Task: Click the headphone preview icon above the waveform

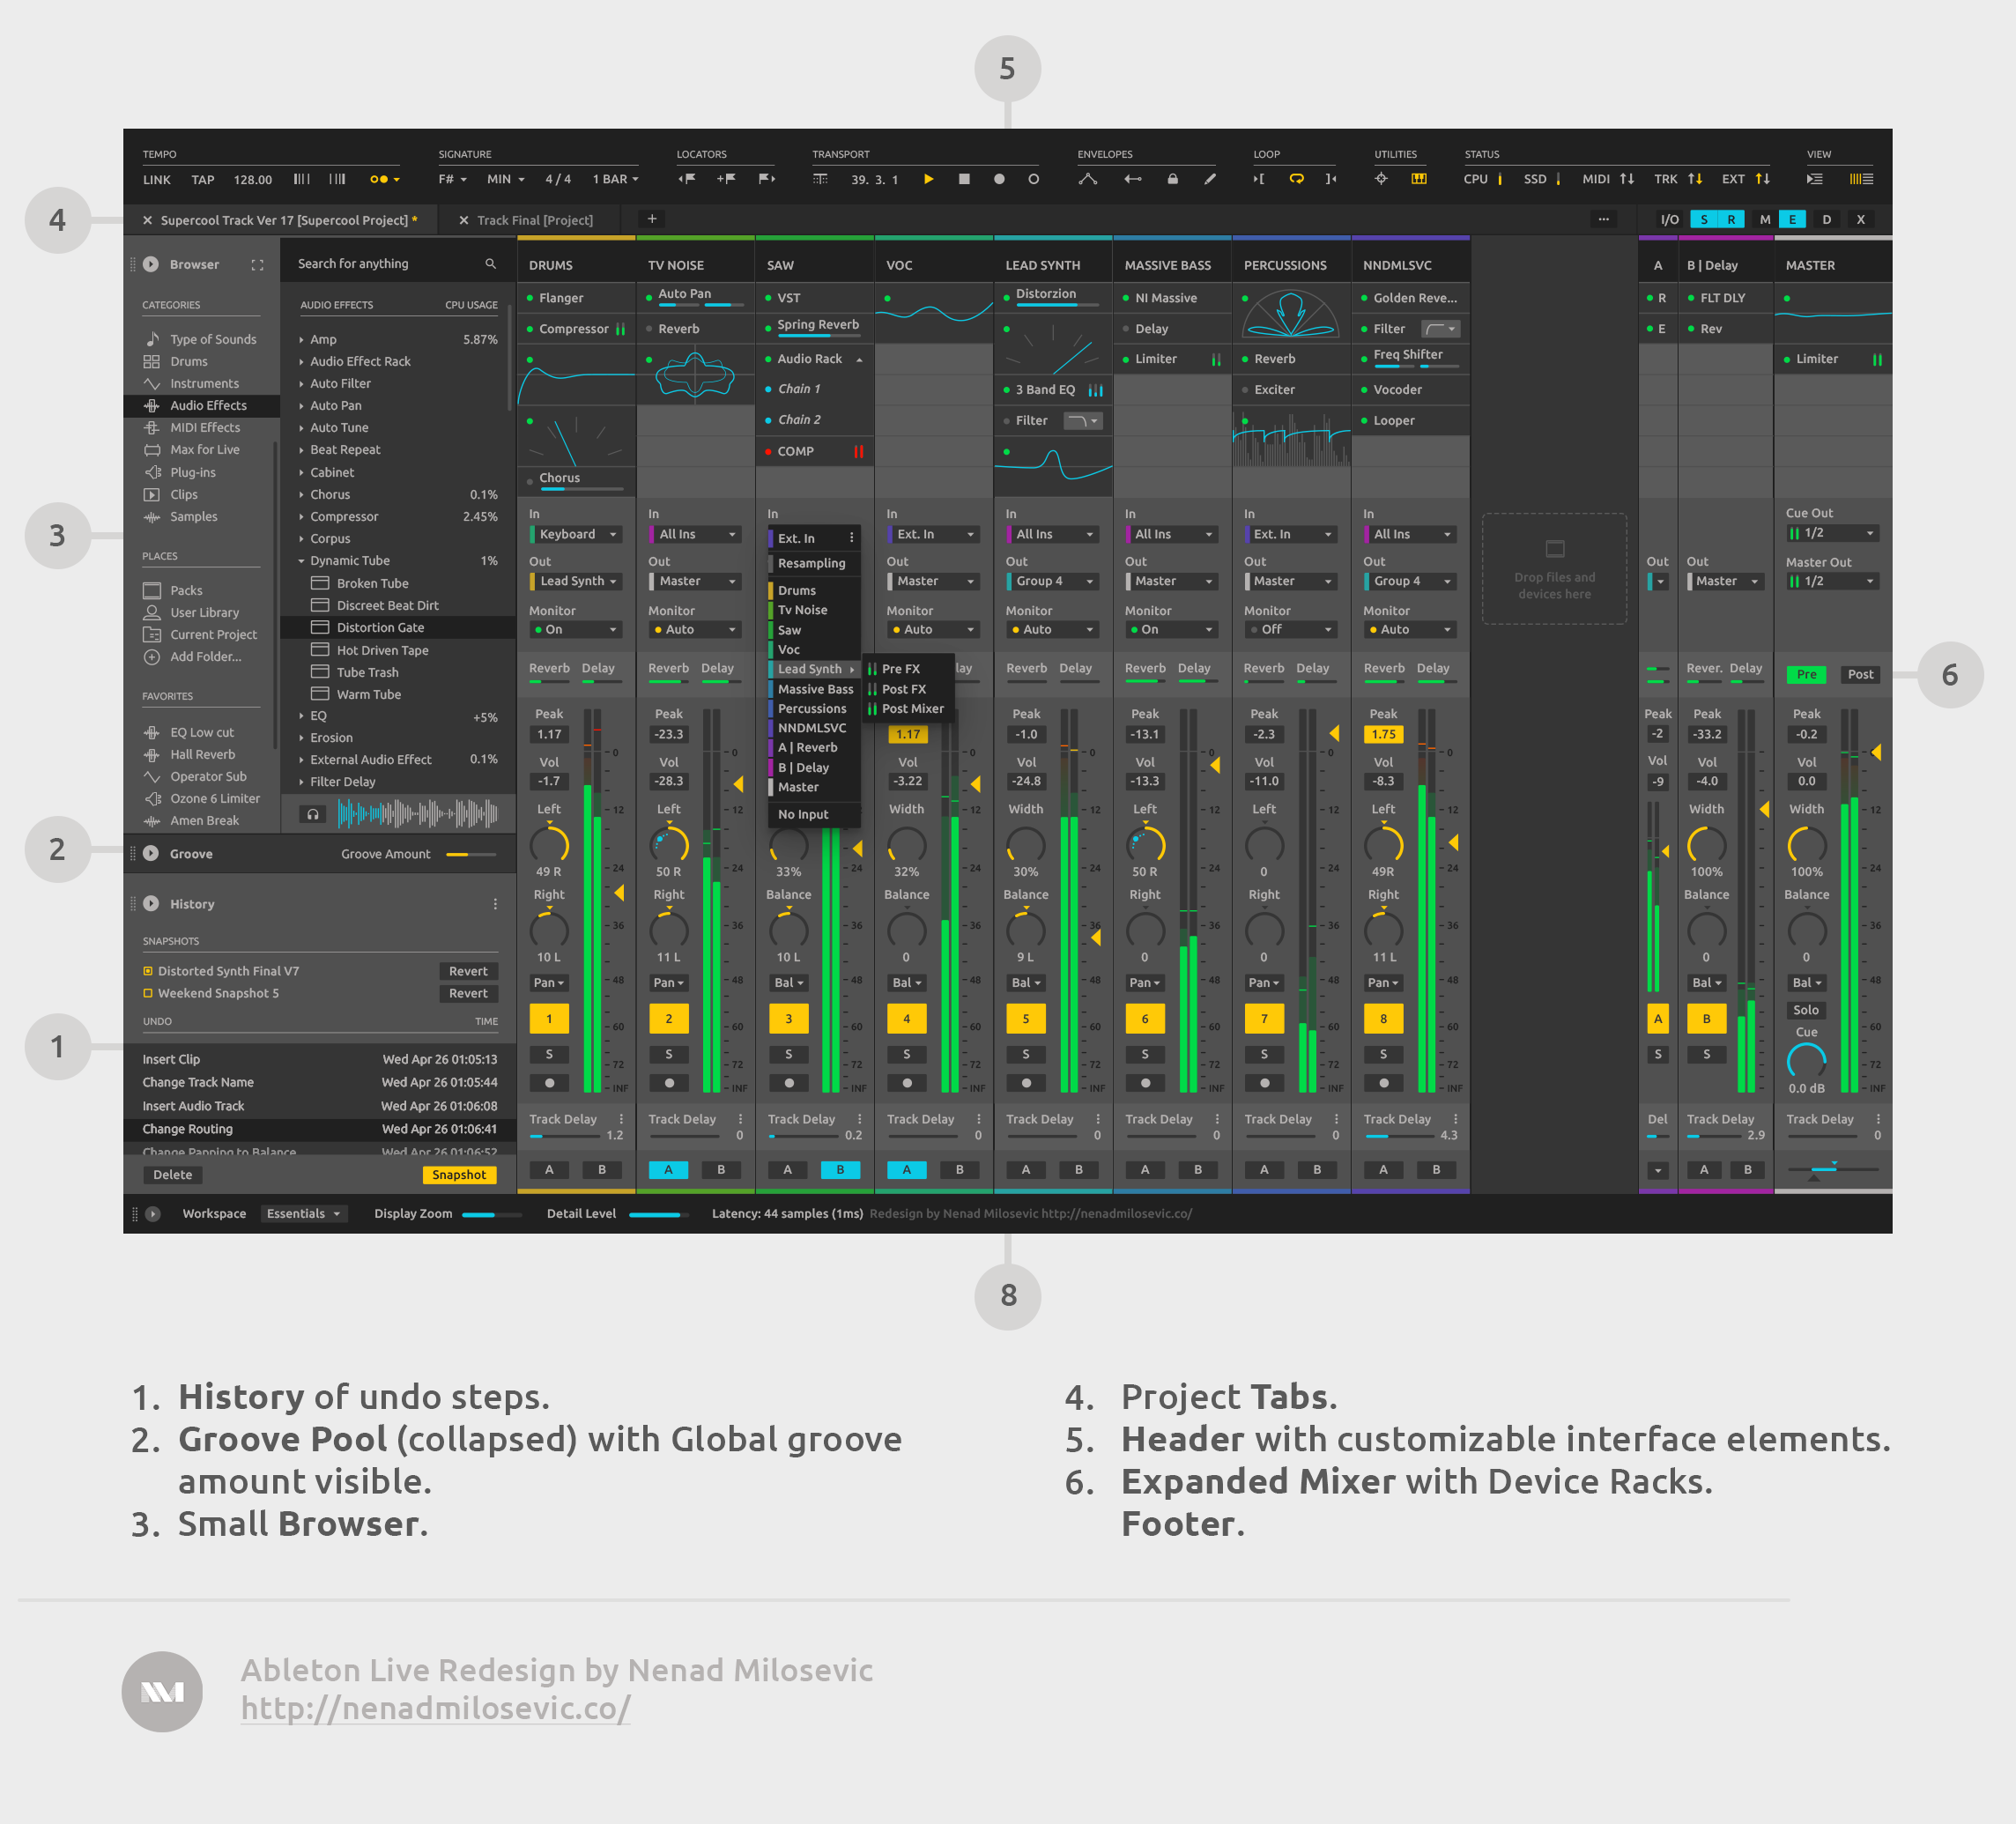Action: pyautogui.click(x=312, y=814)
